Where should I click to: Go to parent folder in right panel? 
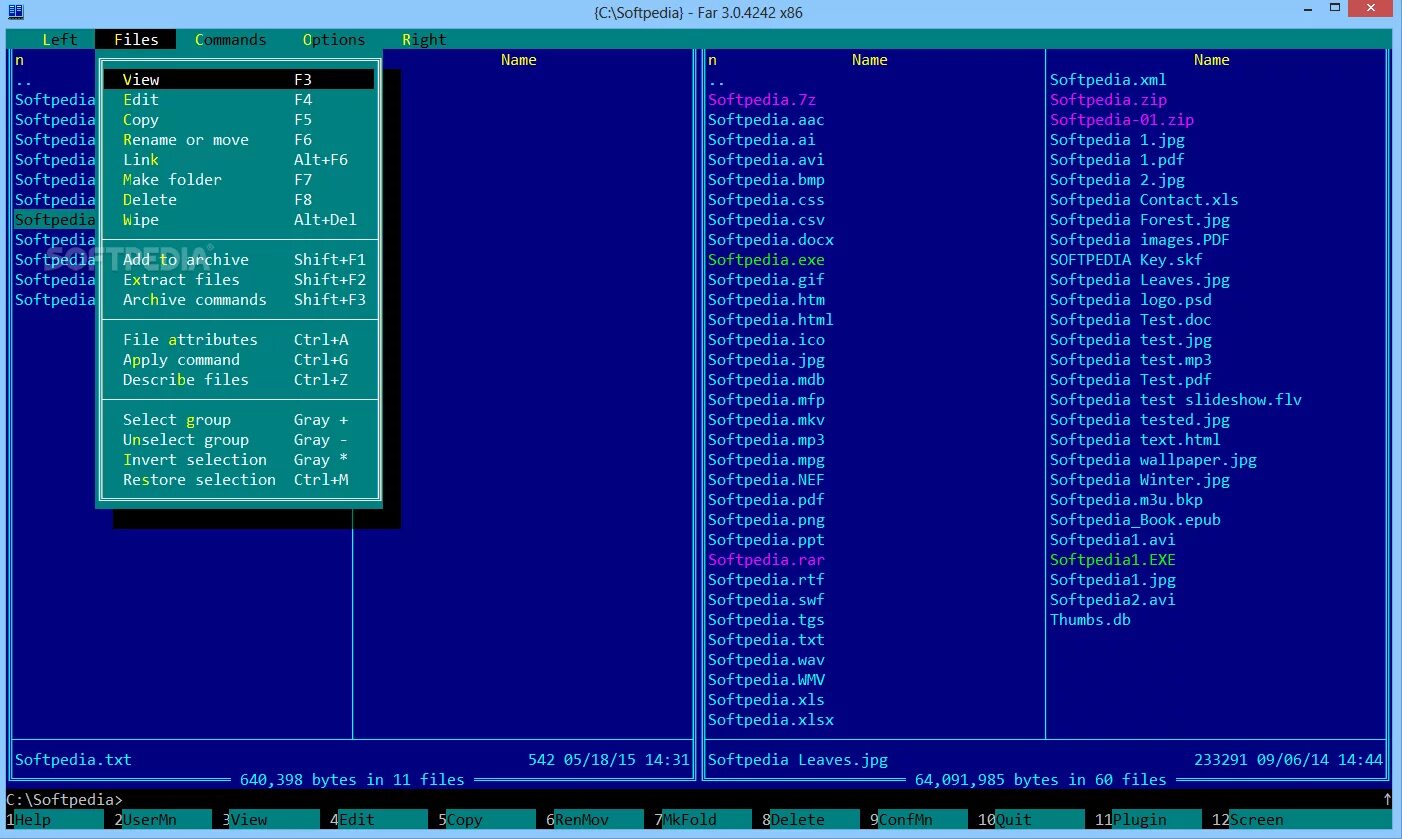pos(717,80)
